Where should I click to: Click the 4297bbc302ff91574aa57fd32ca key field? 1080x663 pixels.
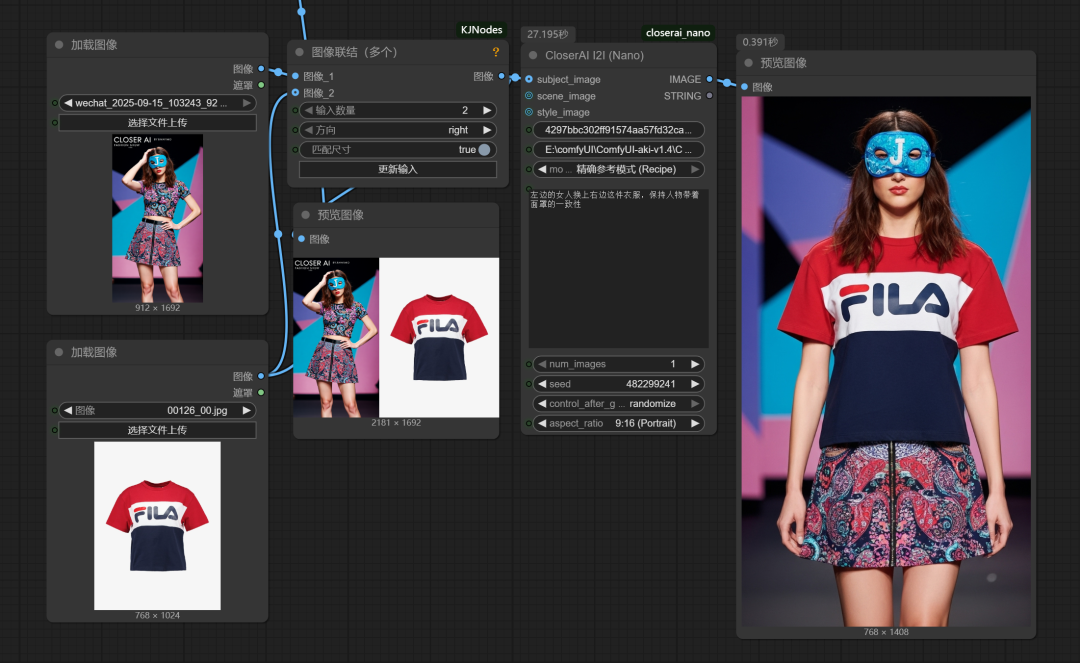click(x=619, y=130)
